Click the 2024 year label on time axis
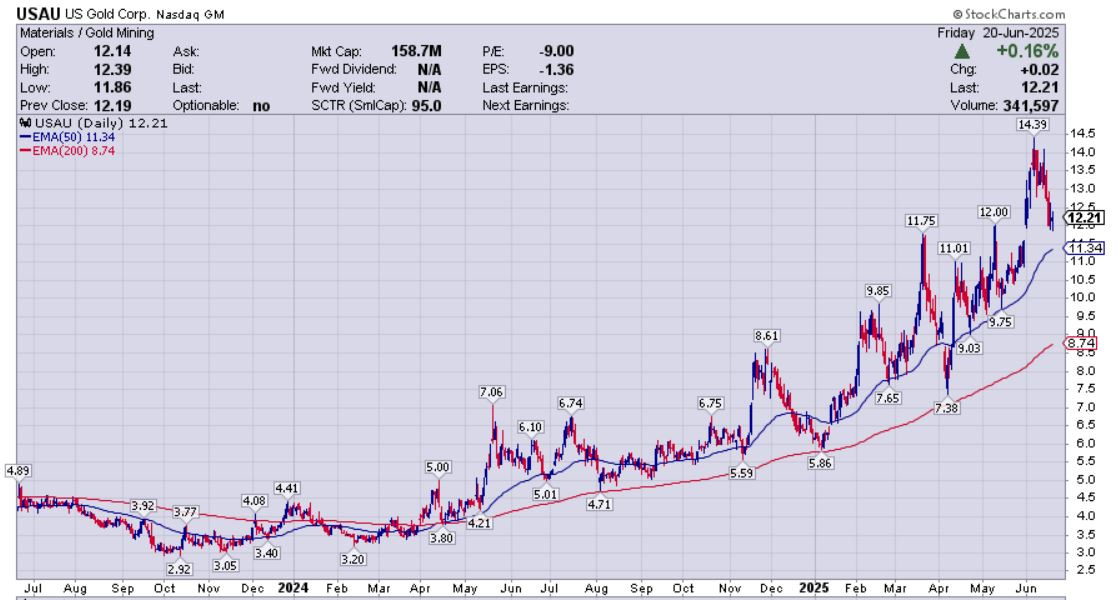 292,589
